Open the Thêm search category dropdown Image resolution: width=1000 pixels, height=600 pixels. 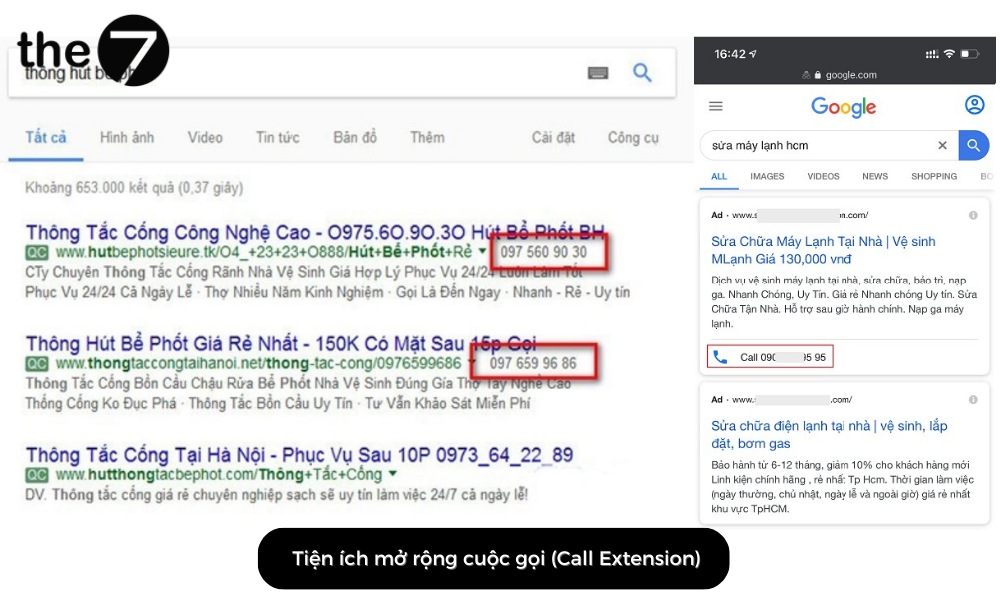pyautogui.click(x=427, y=138)
